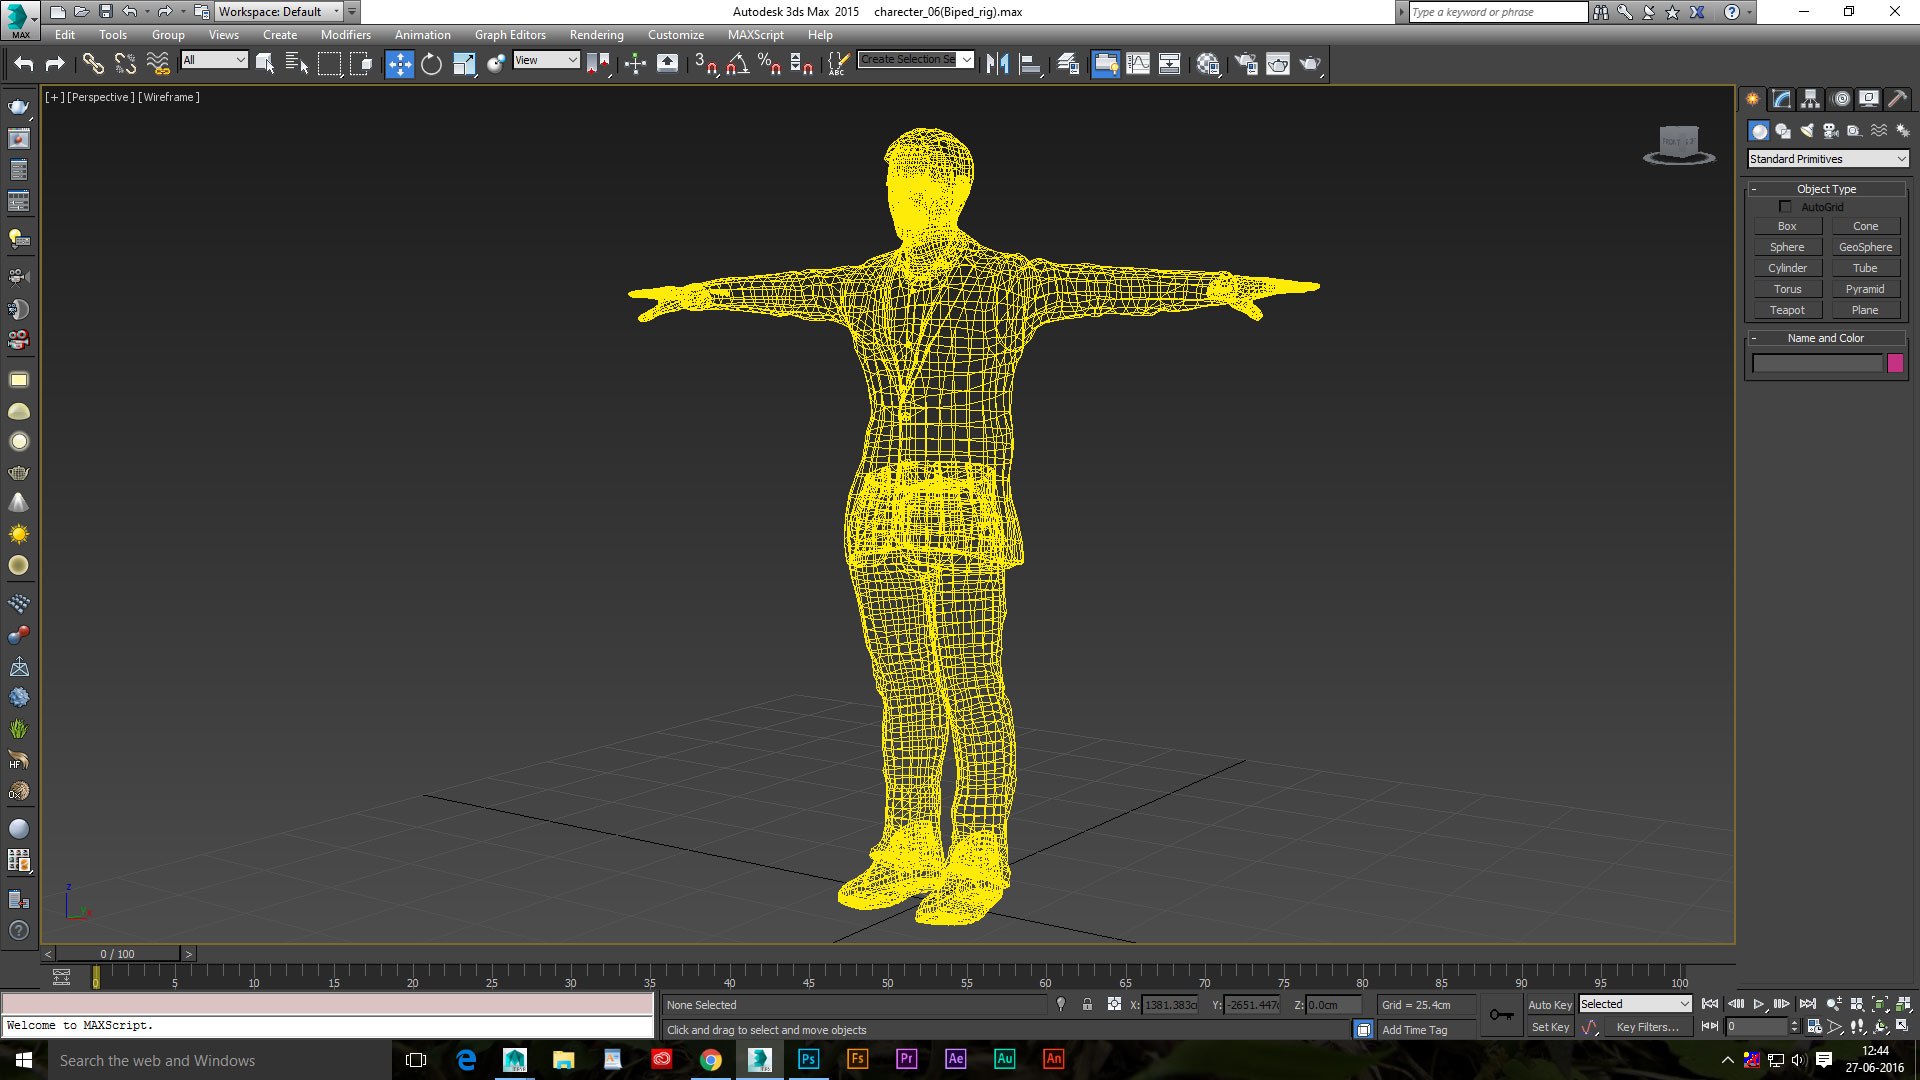Click the 0 / 100 time slider

pos(117,954)
